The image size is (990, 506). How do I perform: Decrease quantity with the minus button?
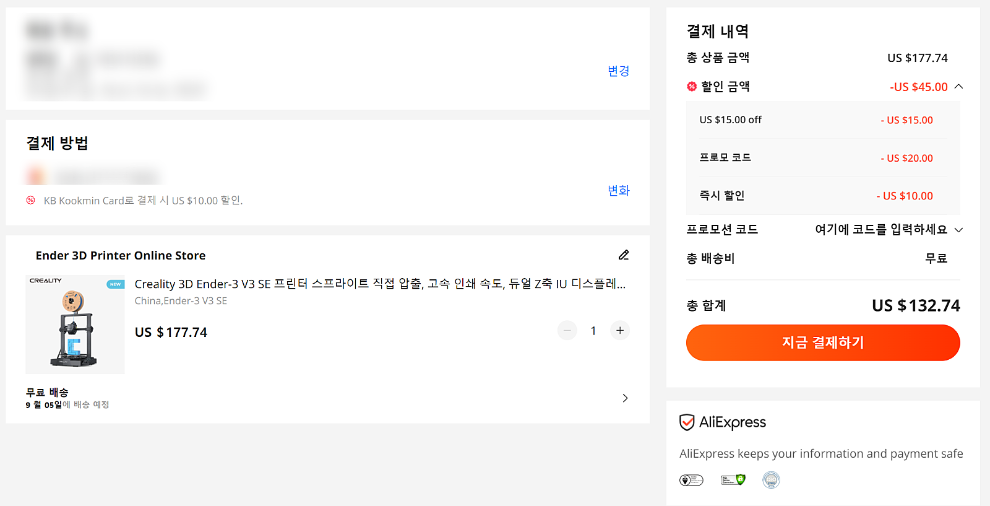click(x=567, y=330)
